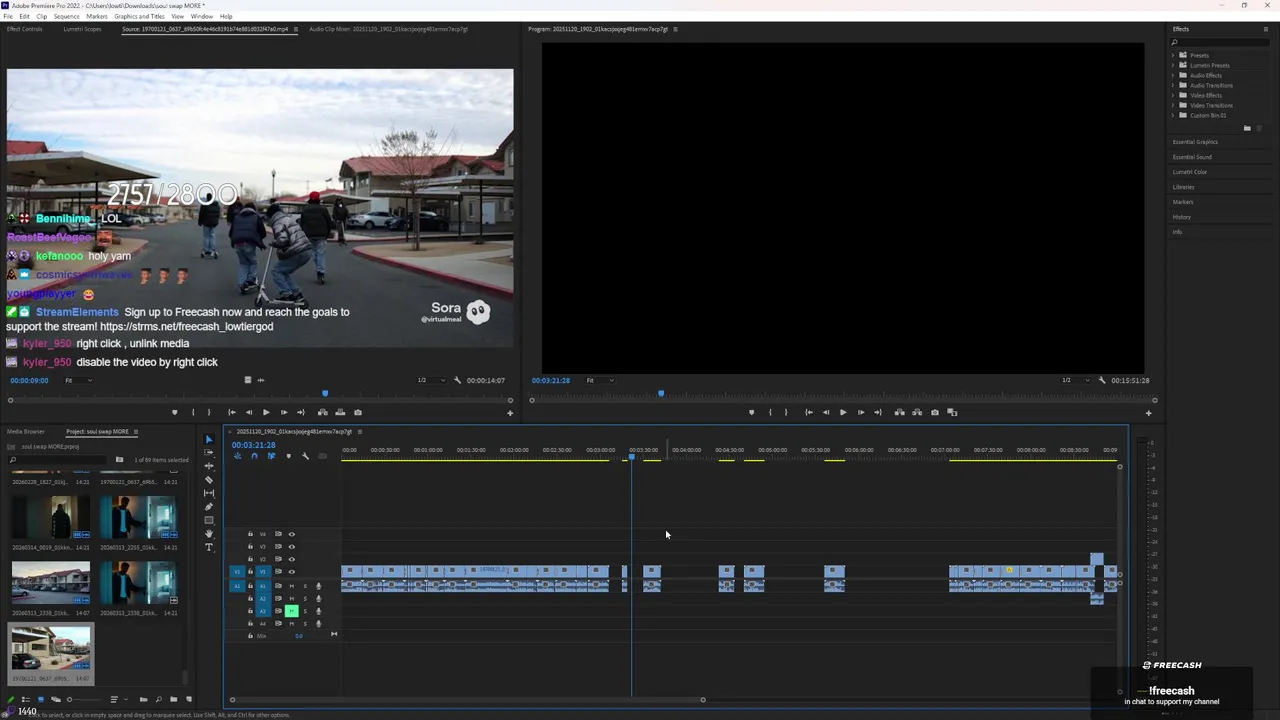Unmute audio track A3 green M button
Image resolution: width=1280 pixels, height=720 pixels.
pyautogui.click(x=292, y=611)
